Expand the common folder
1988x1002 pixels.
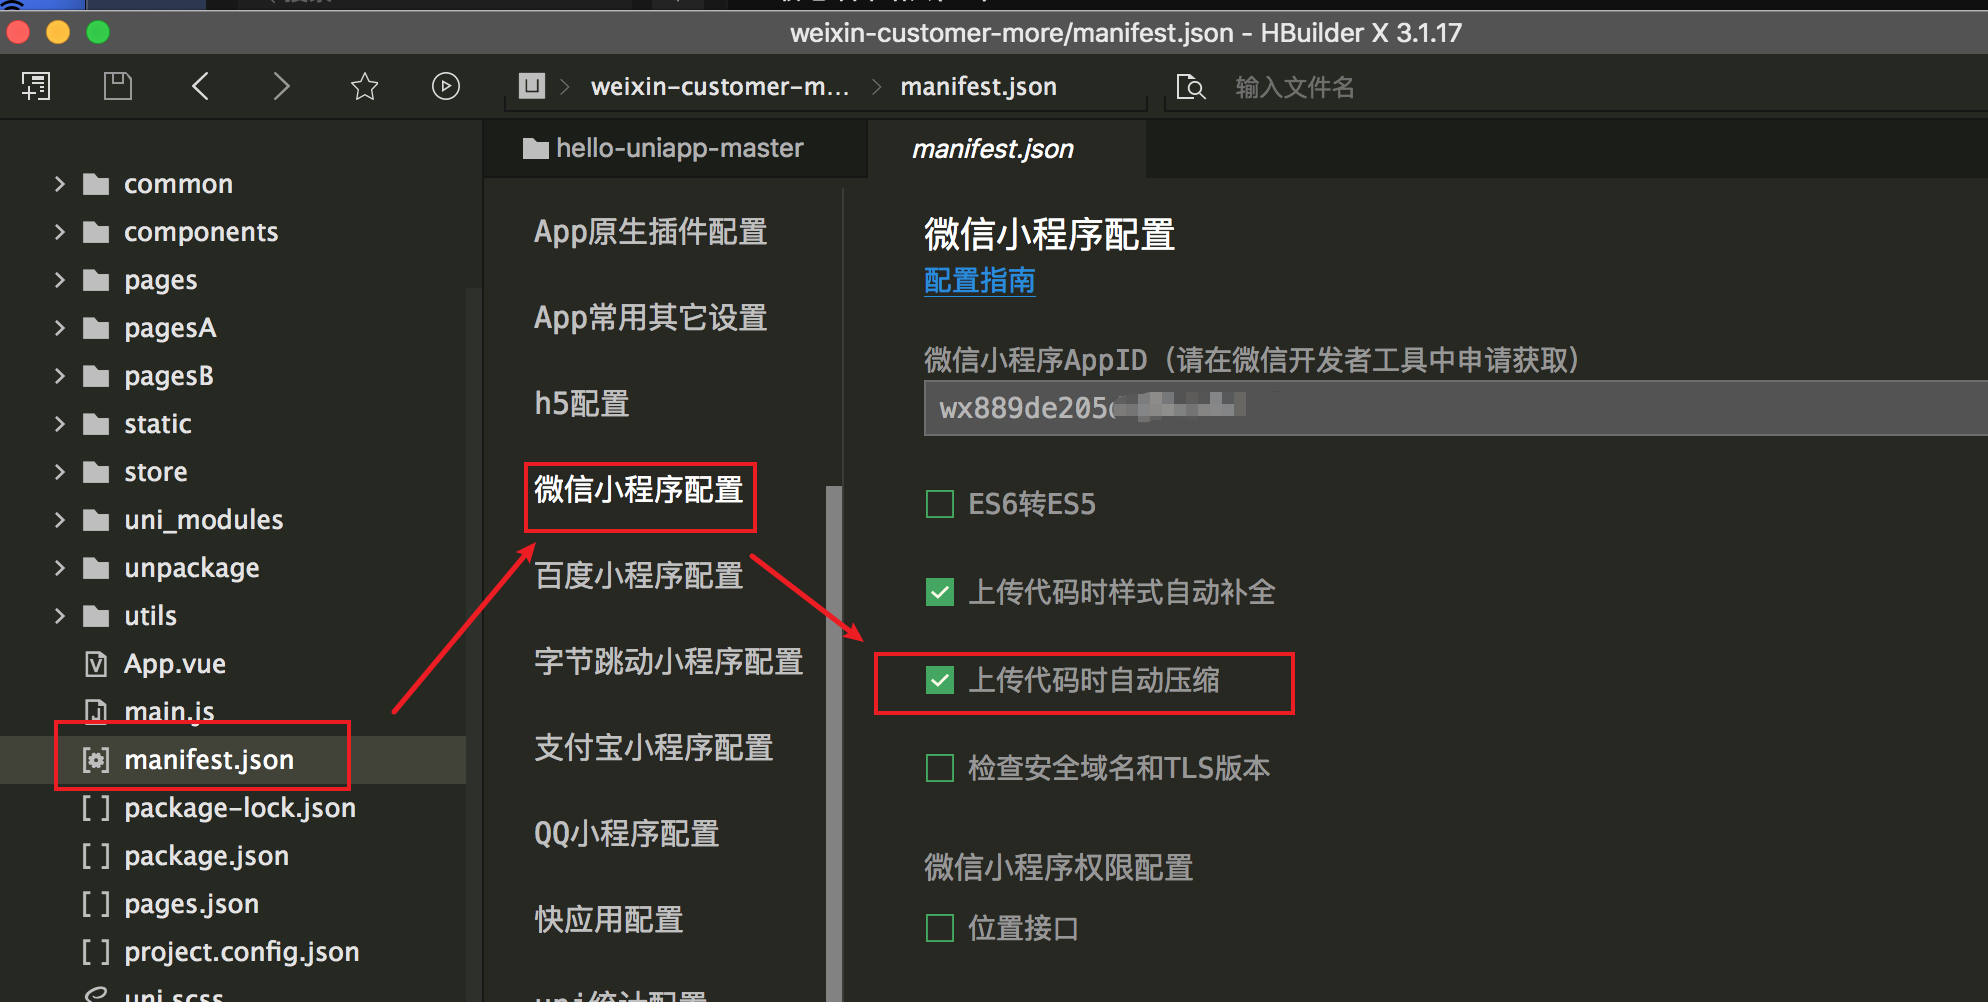click(x=59, y=184)
